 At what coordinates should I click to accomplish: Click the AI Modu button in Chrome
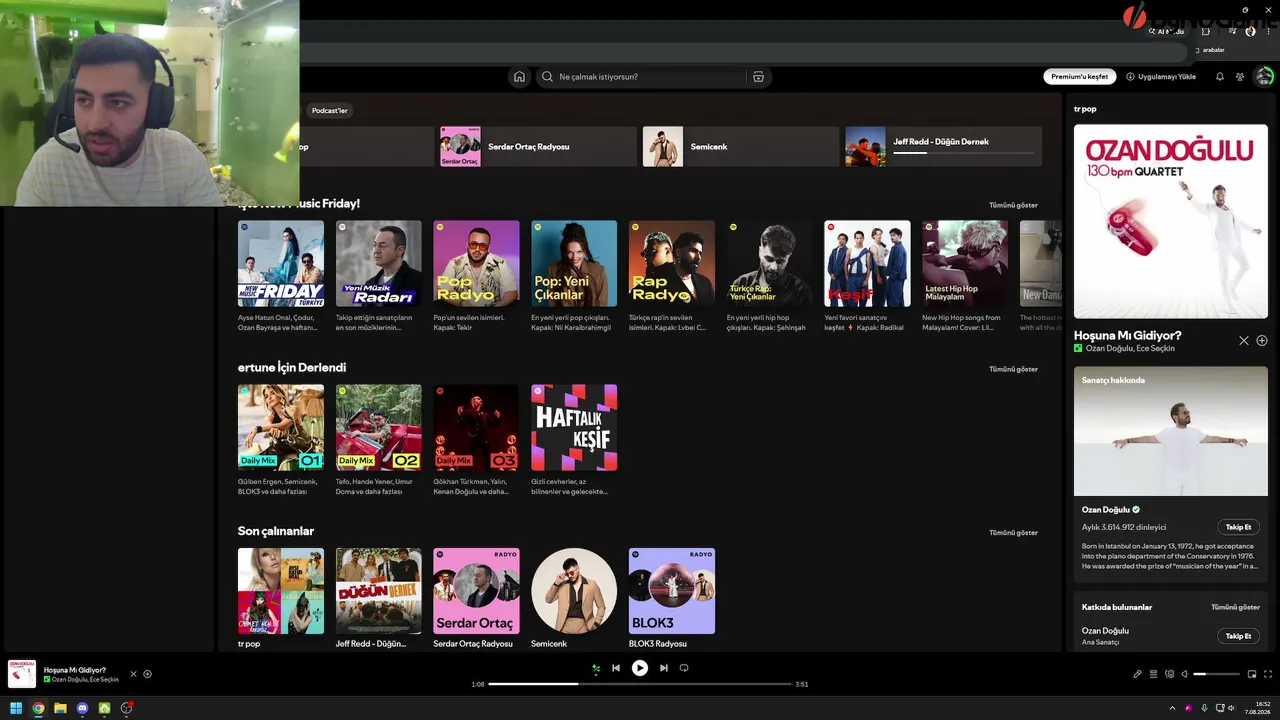pos(1166,31)
